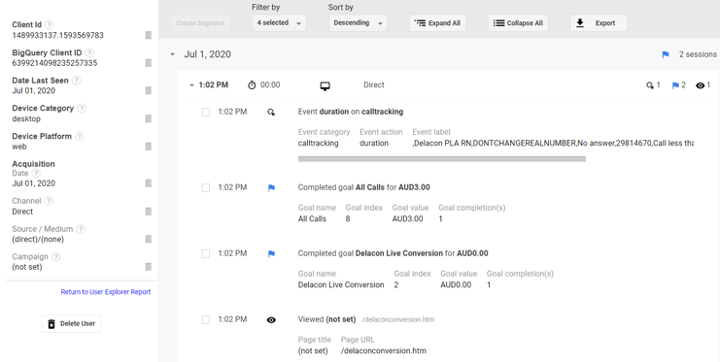Click the Delete User button
The height and width of the screenshot is (362, 720).
[x=71, y=324]
